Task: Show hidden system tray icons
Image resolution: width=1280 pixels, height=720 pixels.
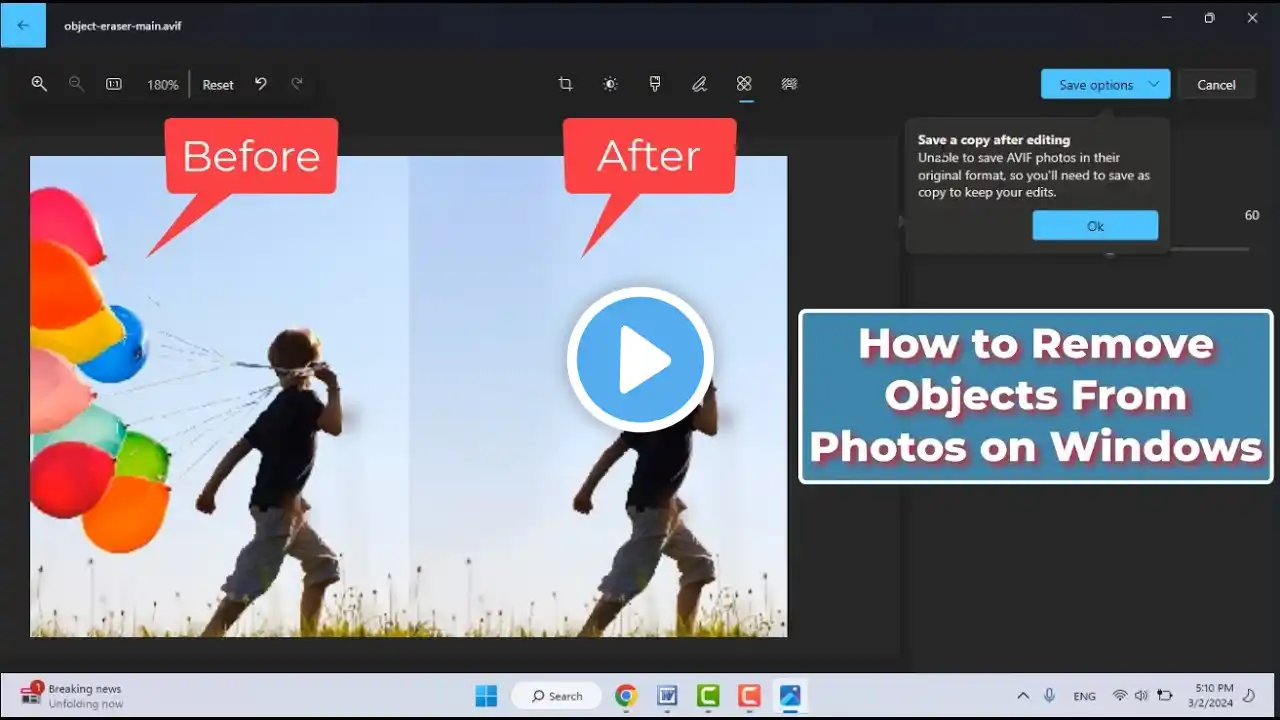Action: click(x=1023, y=696)
